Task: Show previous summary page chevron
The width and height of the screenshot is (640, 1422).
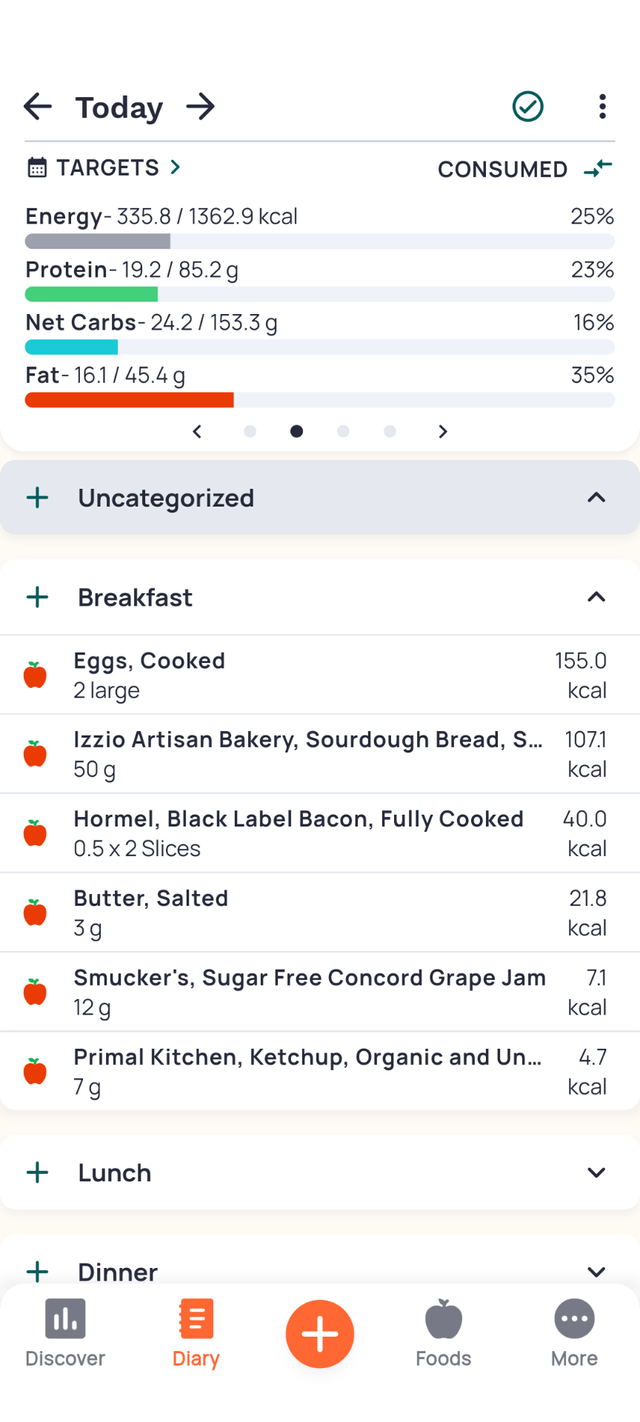Action: pyautogui.click(x=197, y=431)
